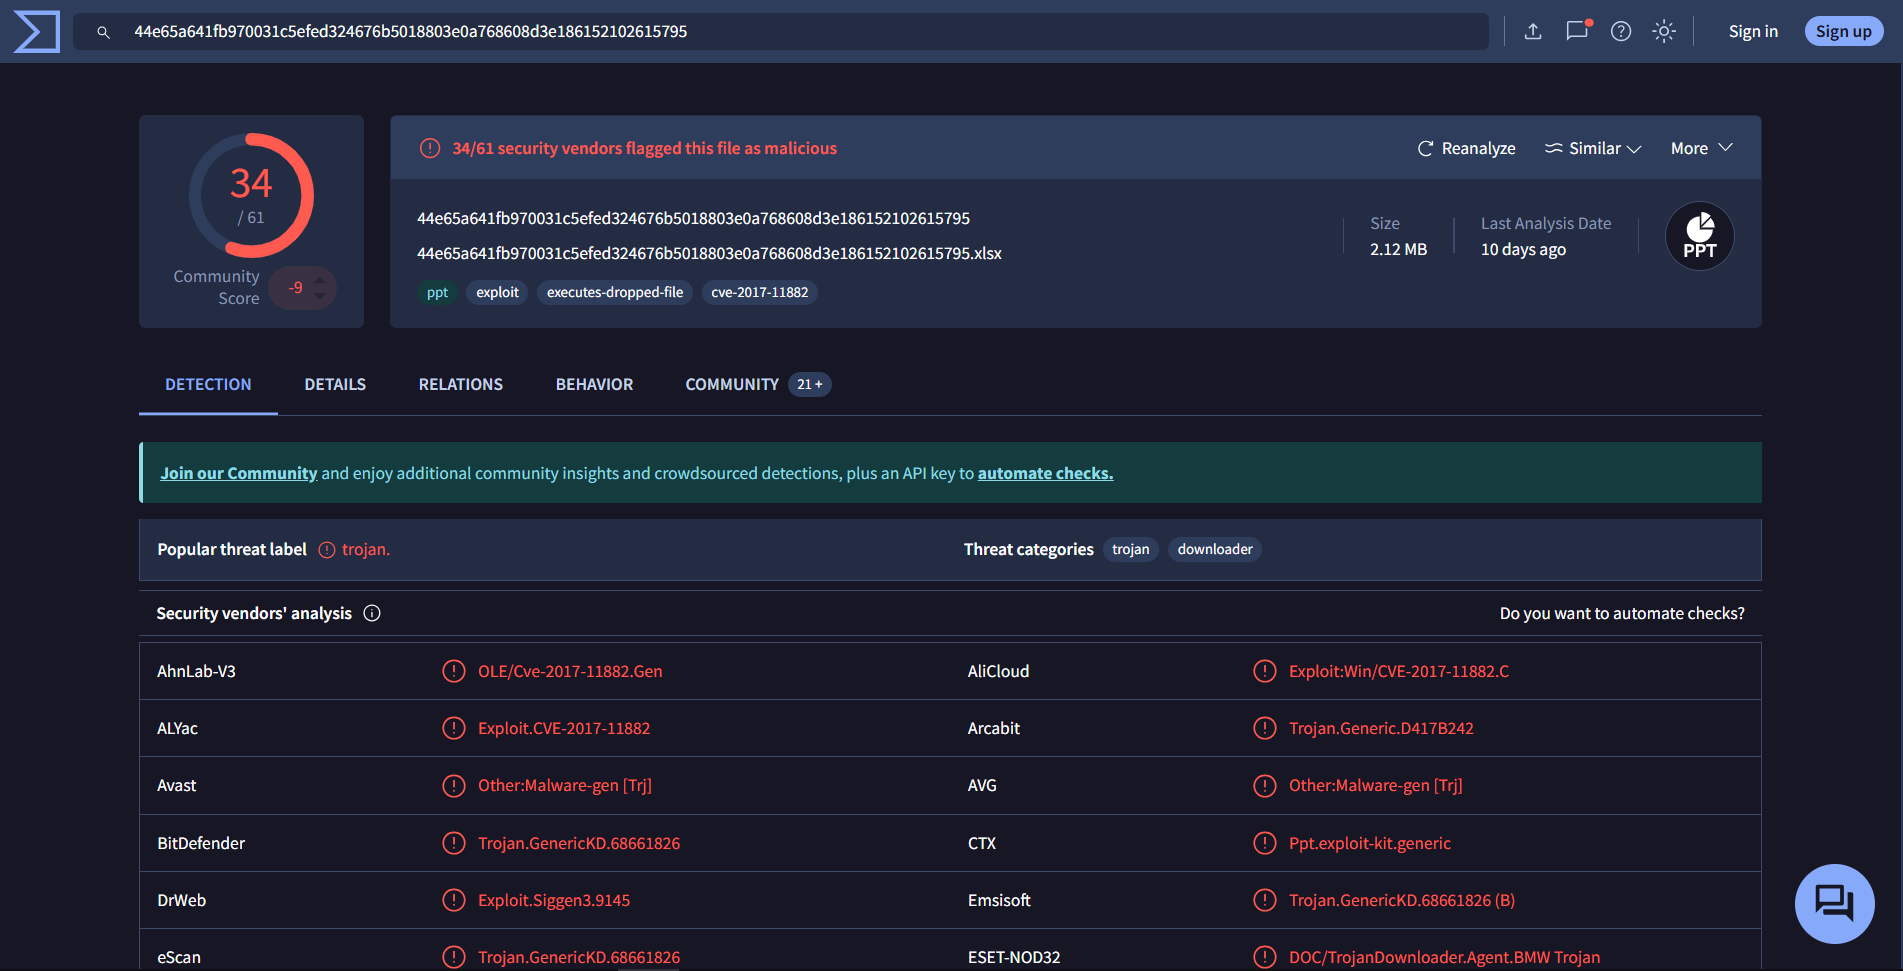Open the Community tab

point(732,385)
